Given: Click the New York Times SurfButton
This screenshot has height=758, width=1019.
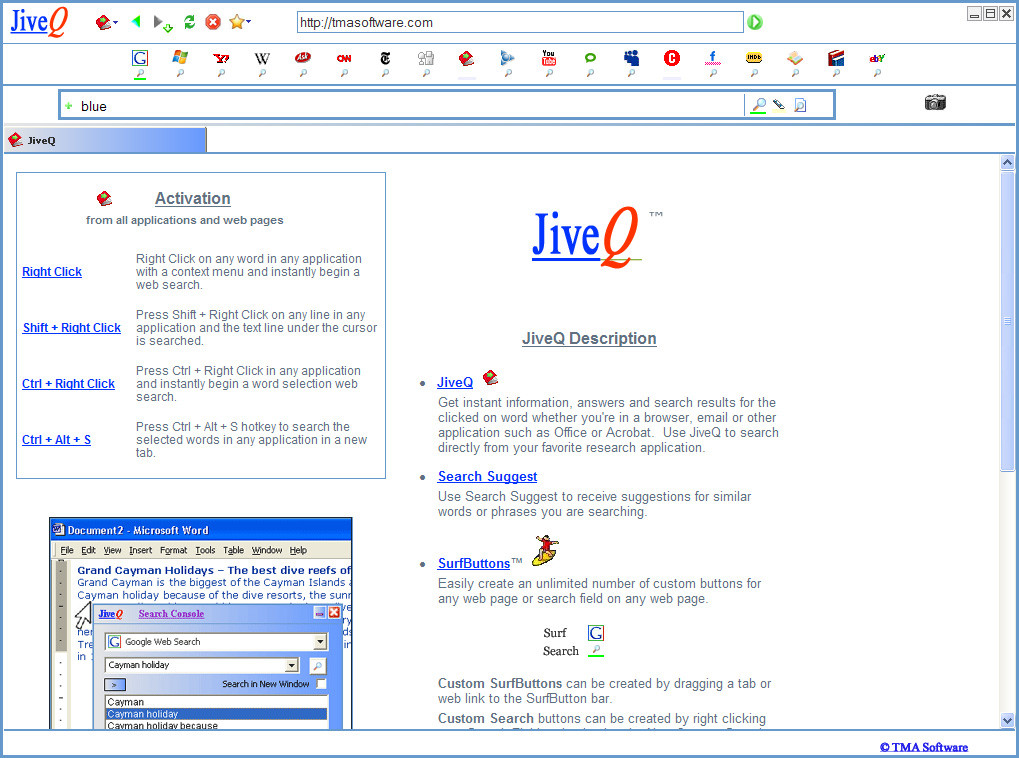Looking at the screenshot, I should [x=385, y=58].
